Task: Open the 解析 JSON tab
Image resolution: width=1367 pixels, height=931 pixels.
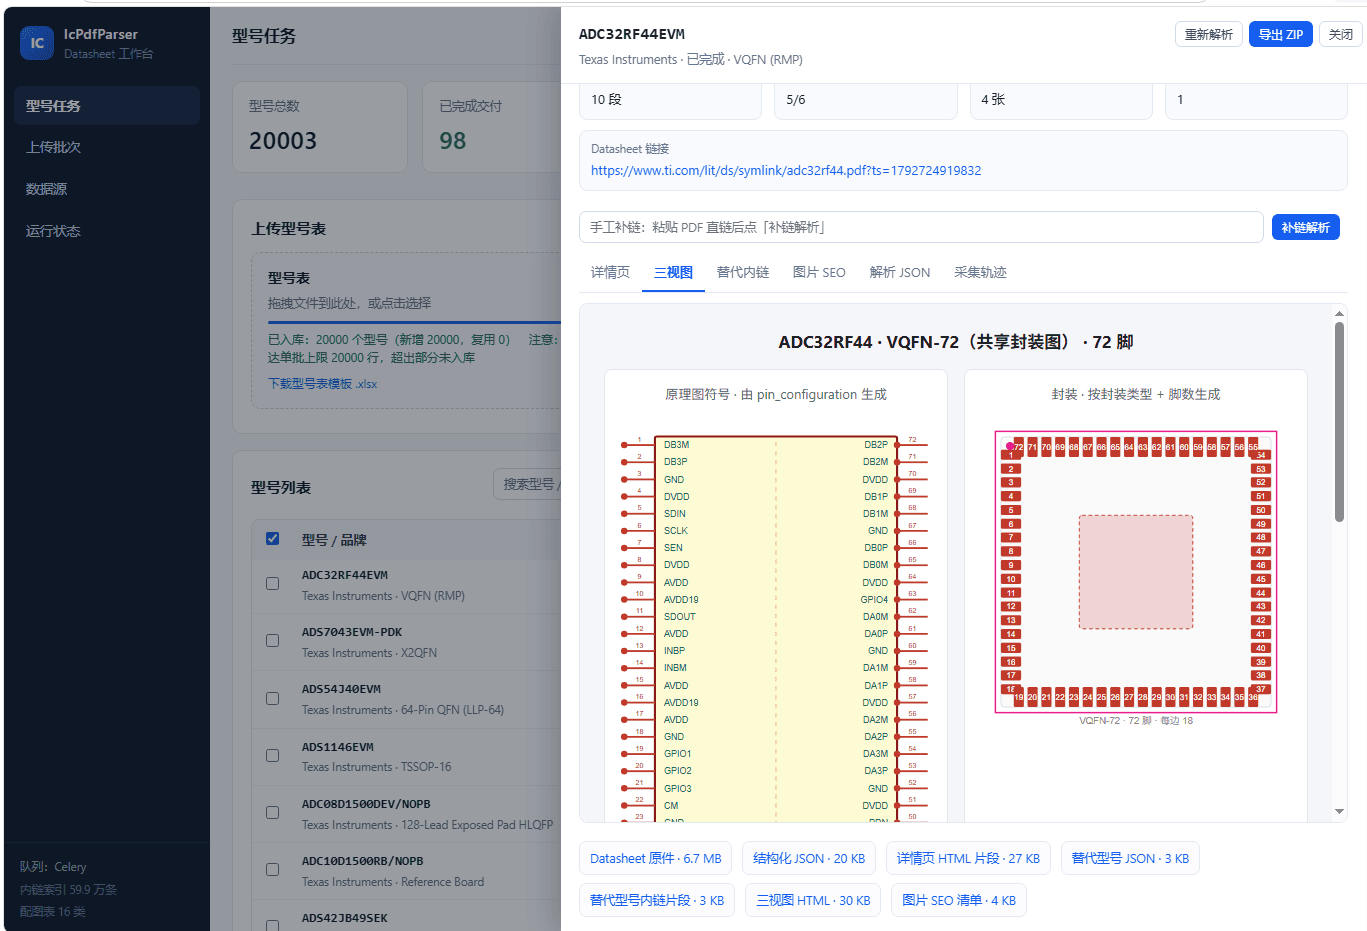Action: (900, 272)
